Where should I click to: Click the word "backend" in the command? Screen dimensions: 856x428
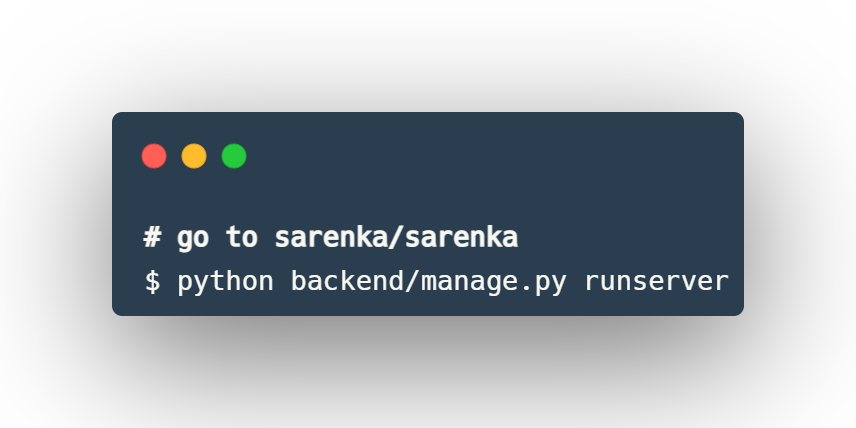click(347, 281)
